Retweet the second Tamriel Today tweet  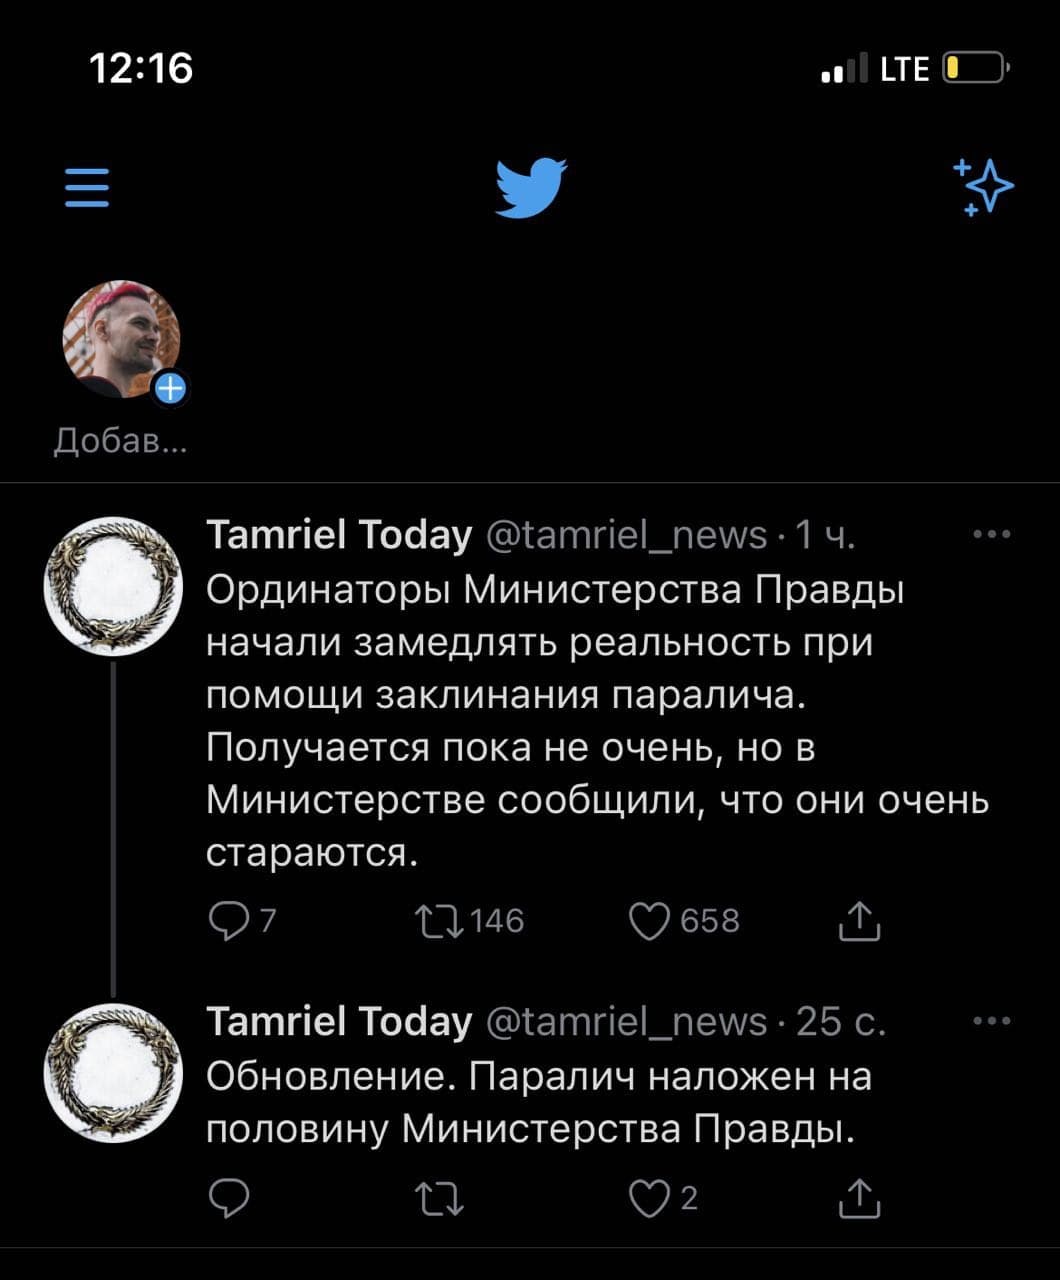[439, 1197]
